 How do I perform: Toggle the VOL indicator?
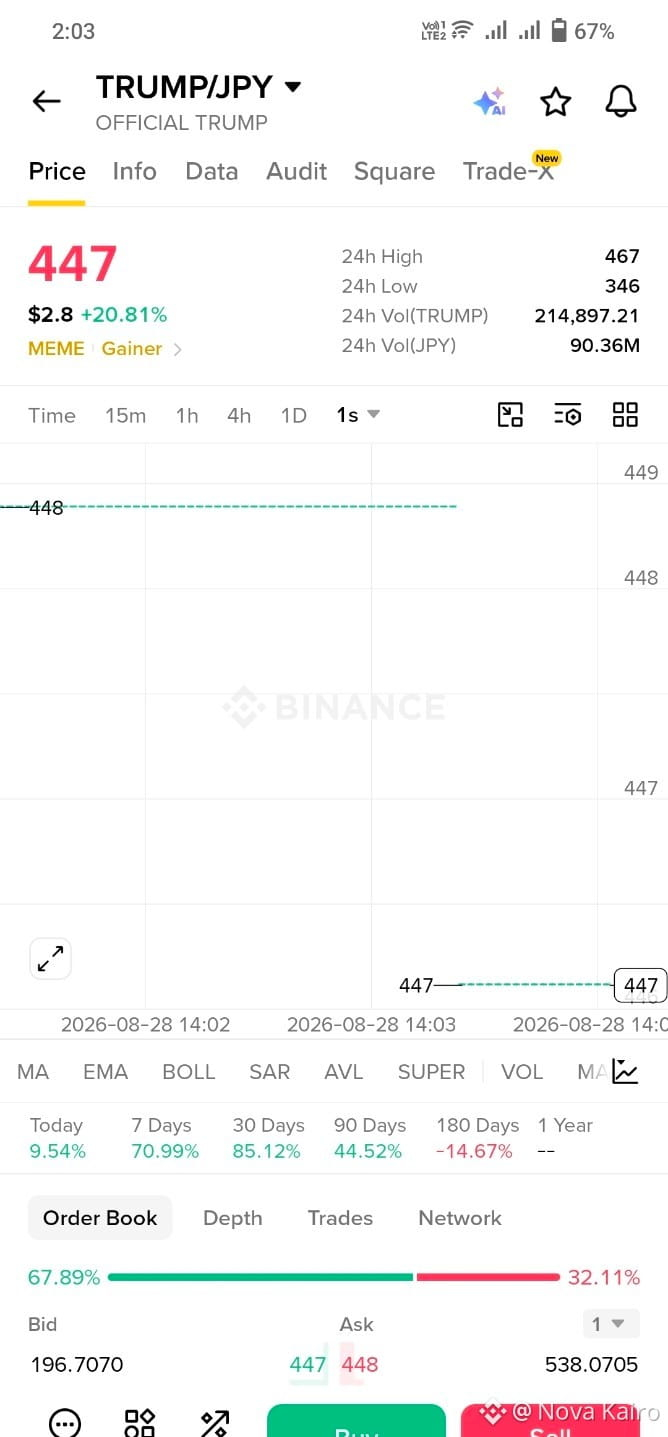(x=522, y=1071)
